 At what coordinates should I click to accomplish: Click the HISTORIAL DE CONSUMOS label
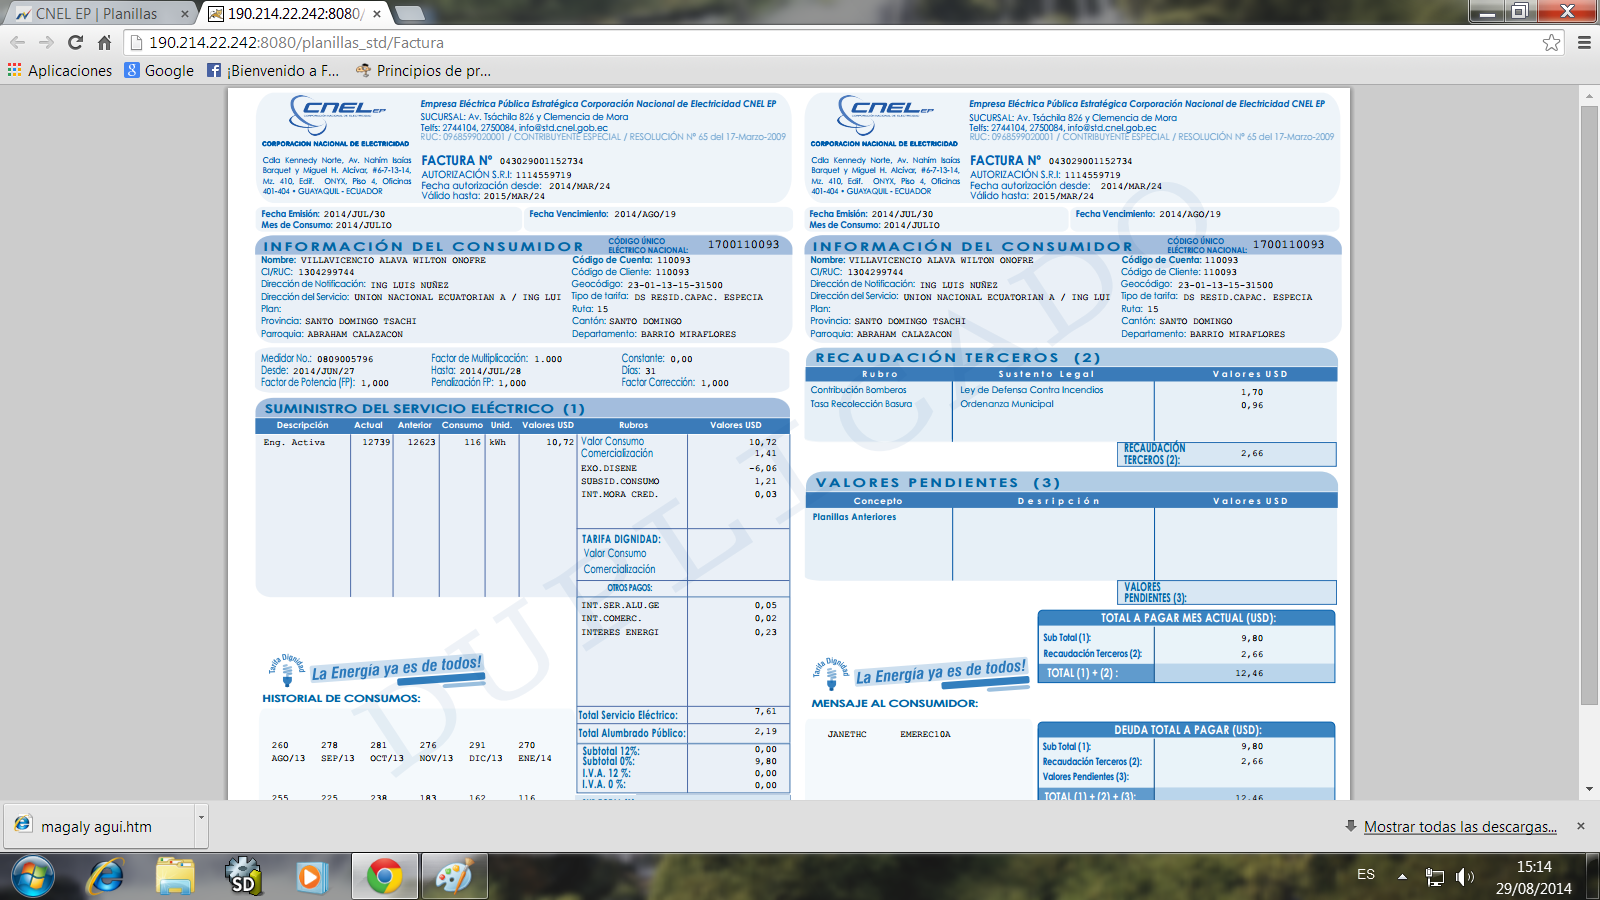point(341,698)
